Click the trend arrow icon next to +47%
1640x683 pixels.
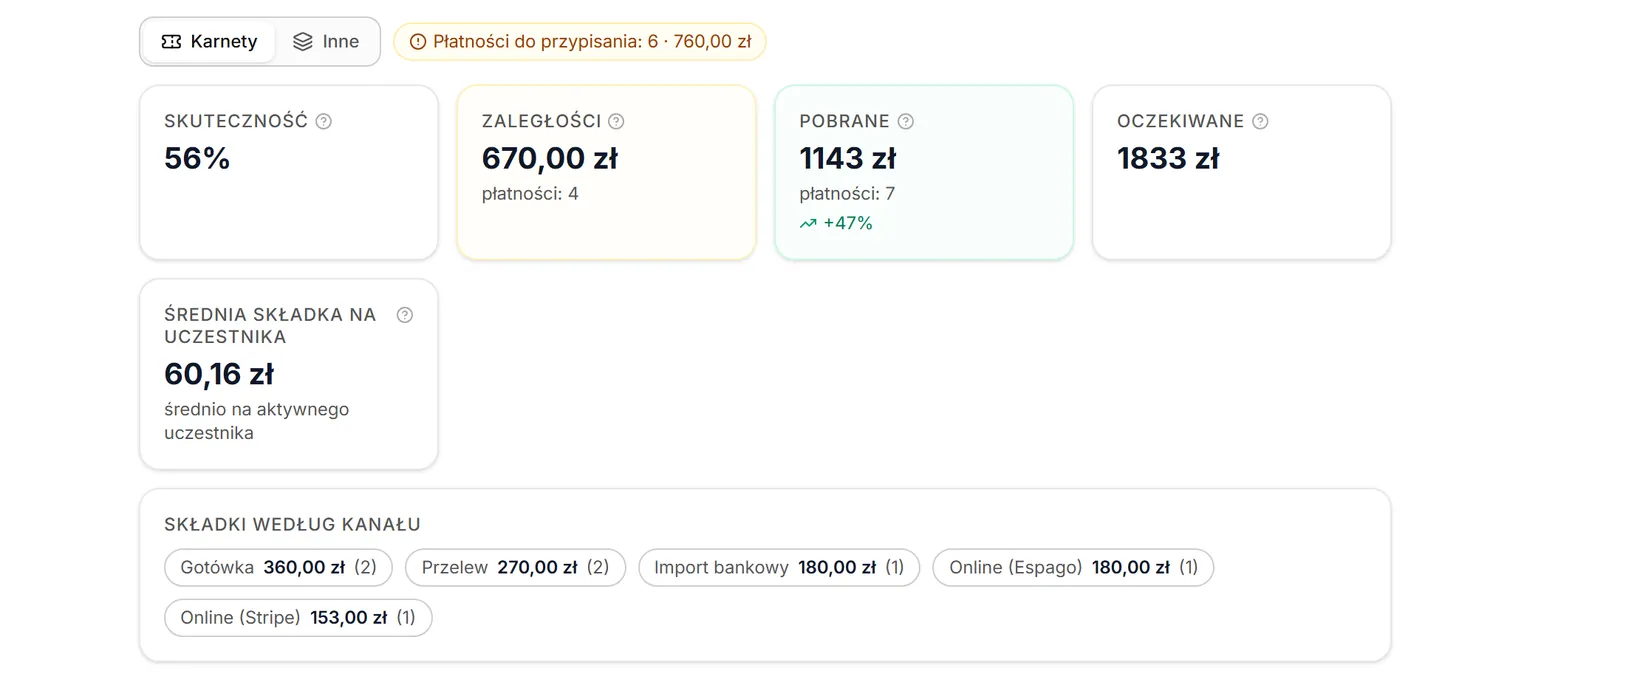point(808,224)
